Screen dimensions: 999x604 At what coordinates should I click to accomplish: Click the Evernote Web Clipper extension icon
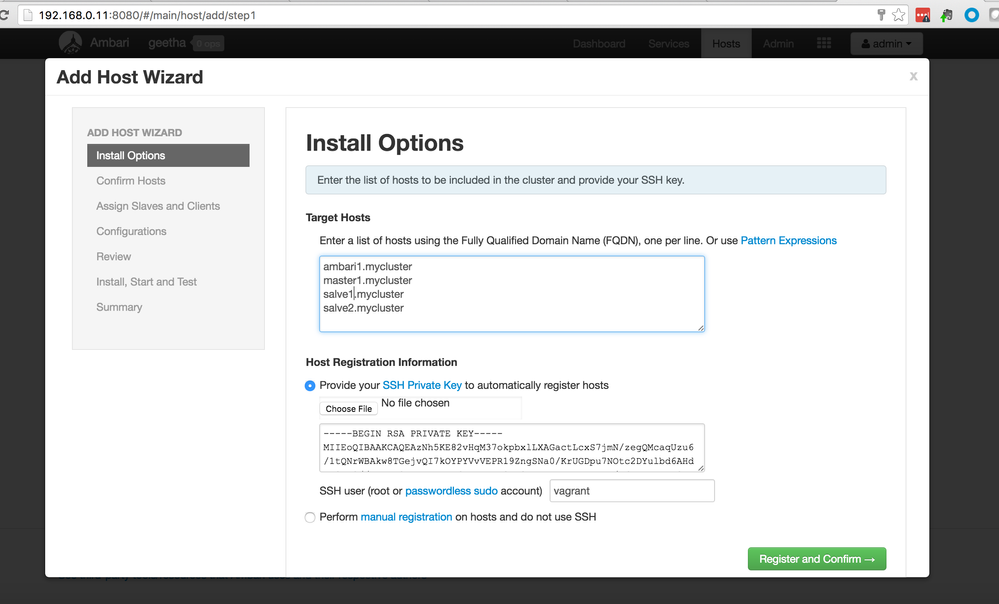coord(945,14)
